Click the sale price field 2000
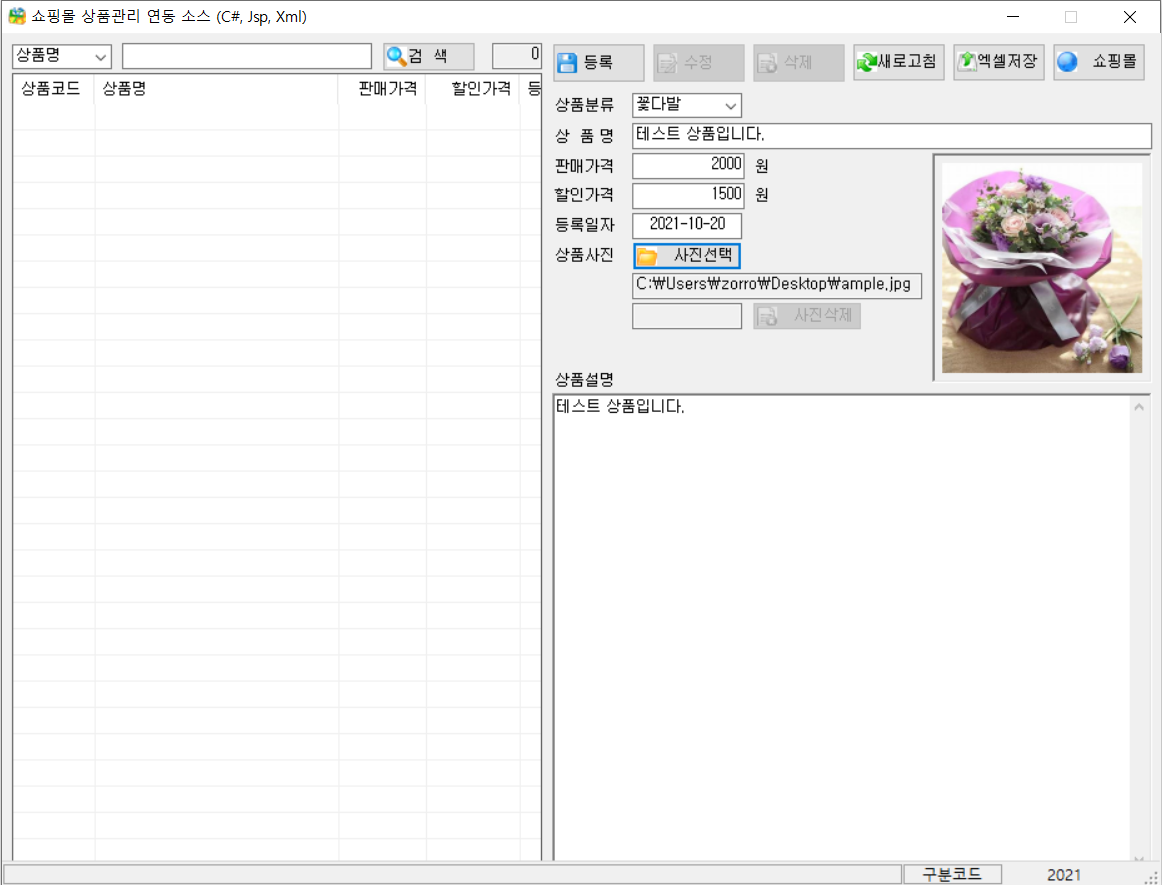 pyautogui.click(x=688, y=165)
